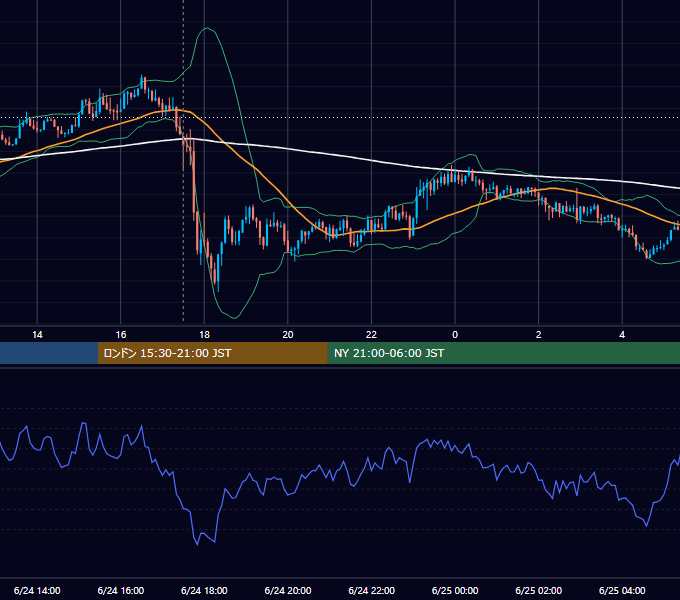Click the 18 hour label on the price axis
This screenshot has width=680, height=600.
[204, 335]
